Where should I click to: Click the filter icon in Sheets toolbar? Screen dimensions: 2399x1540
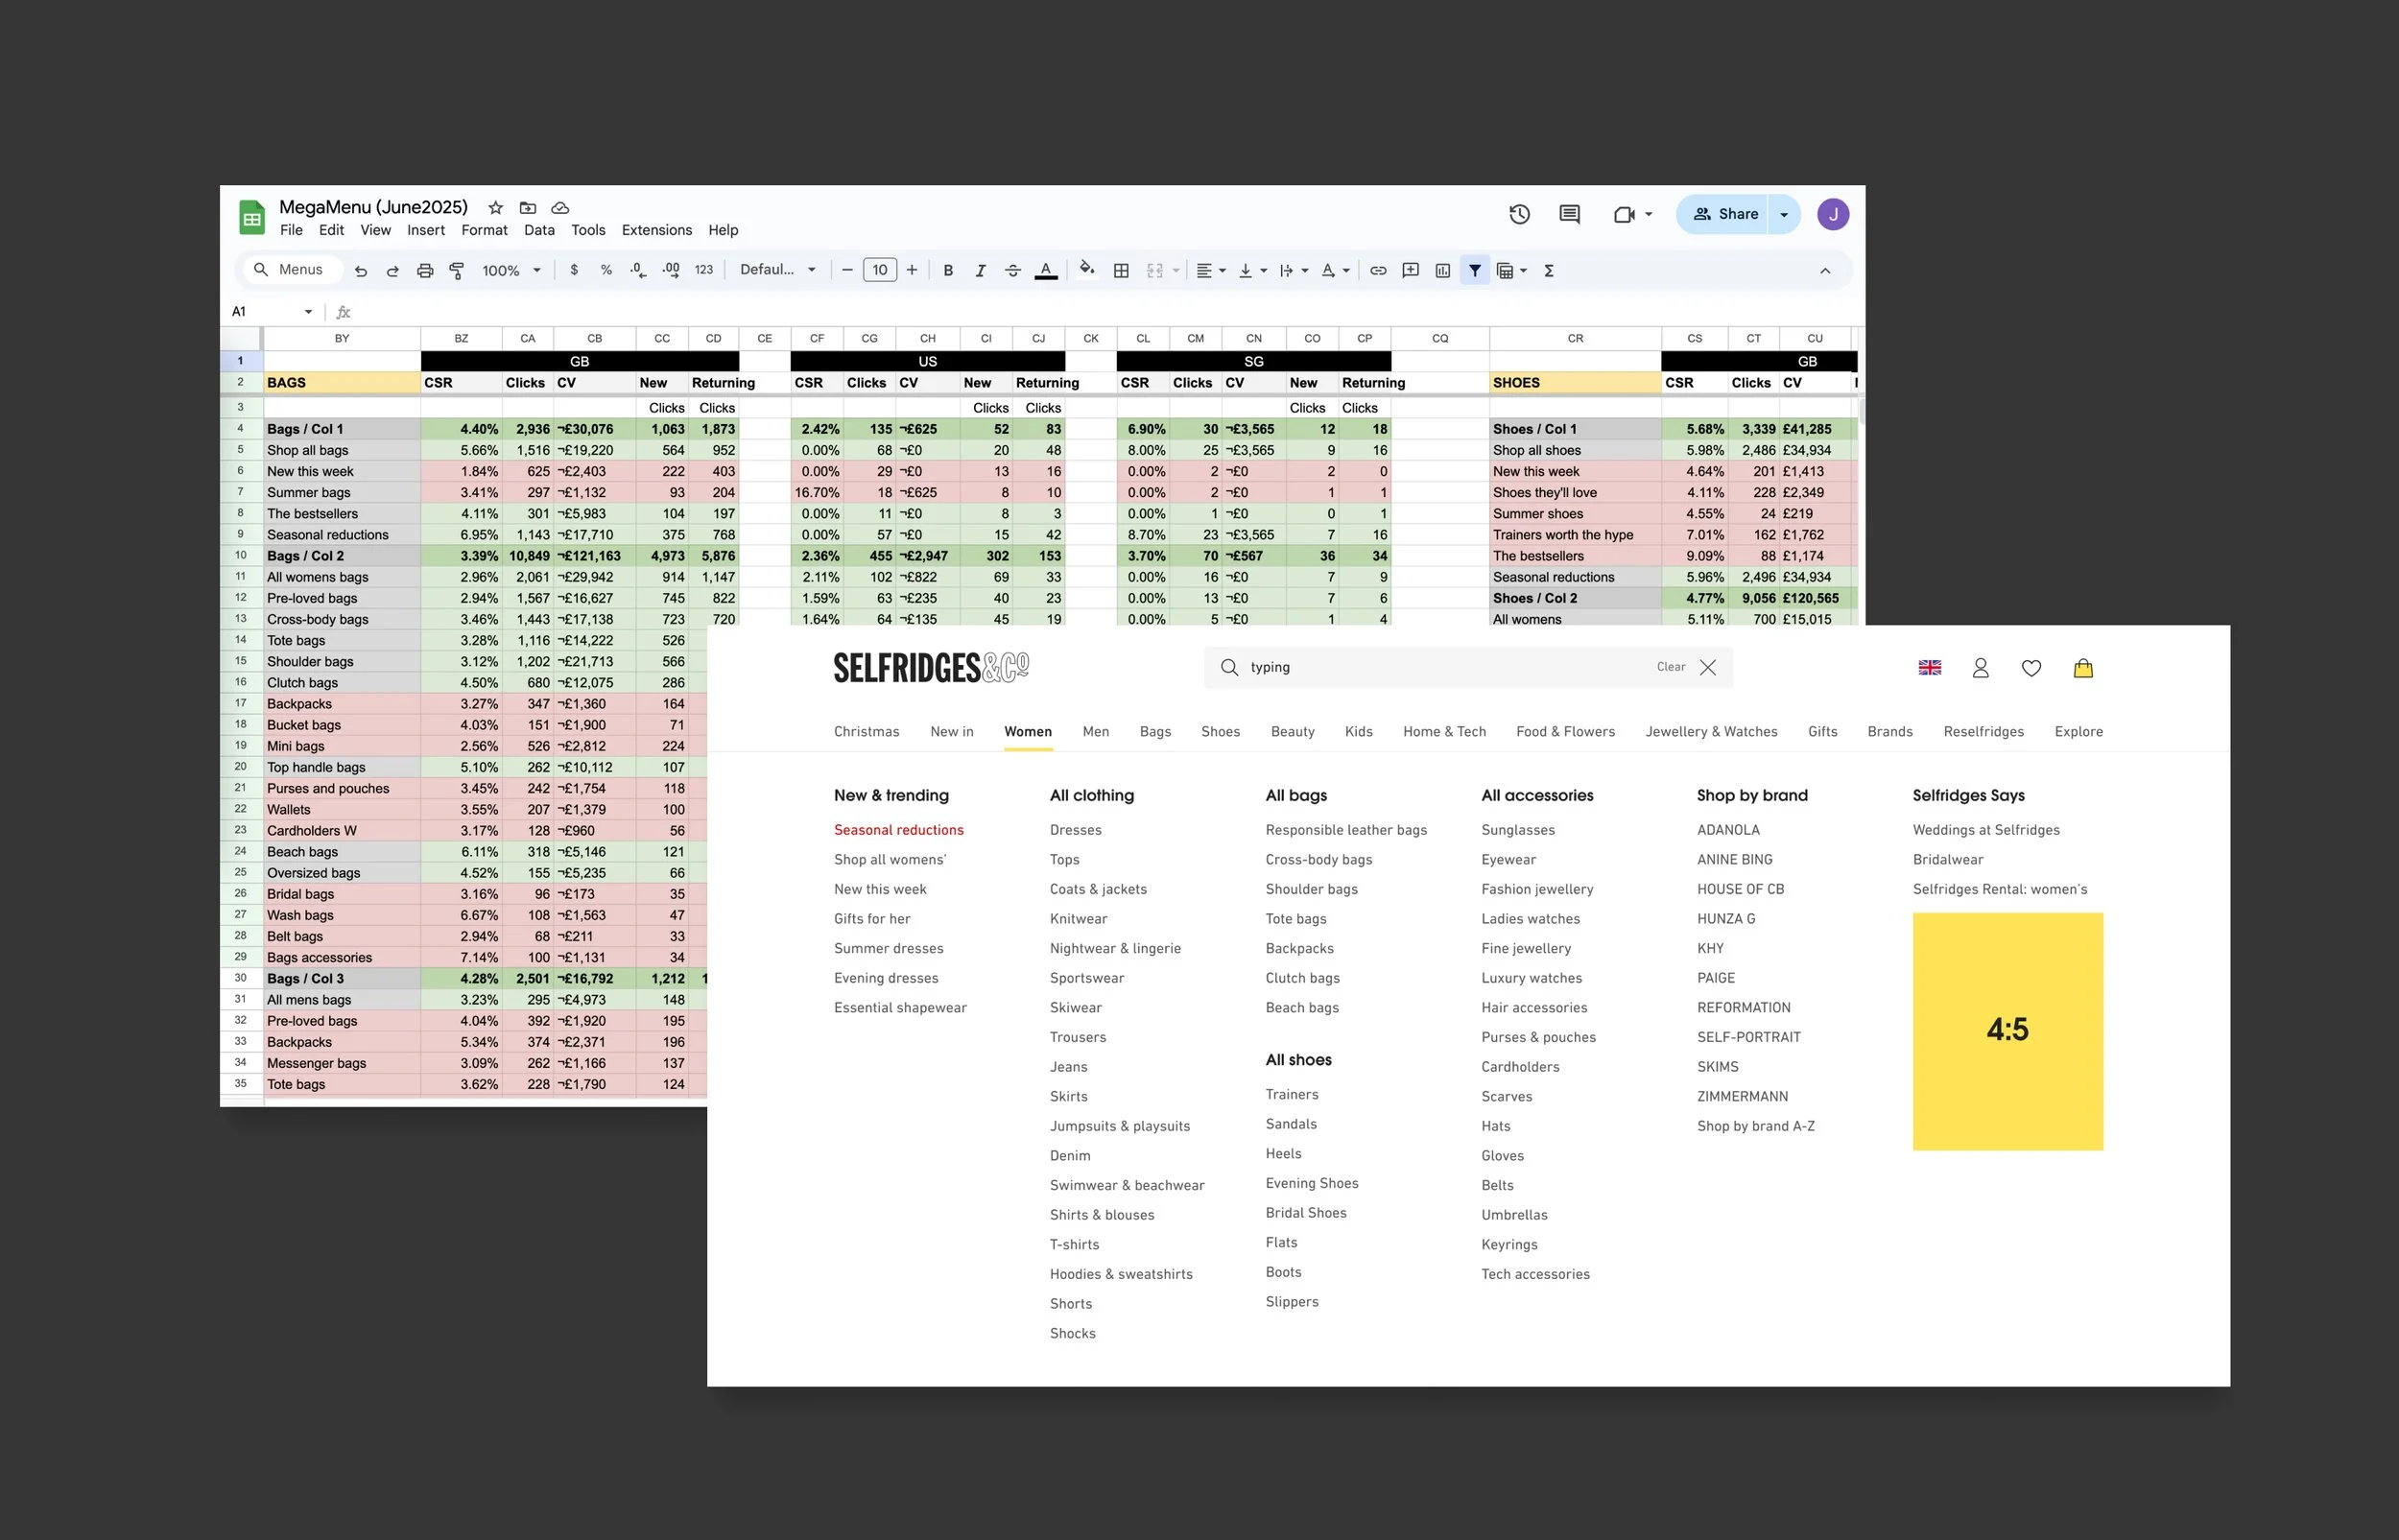(1474, 270)
